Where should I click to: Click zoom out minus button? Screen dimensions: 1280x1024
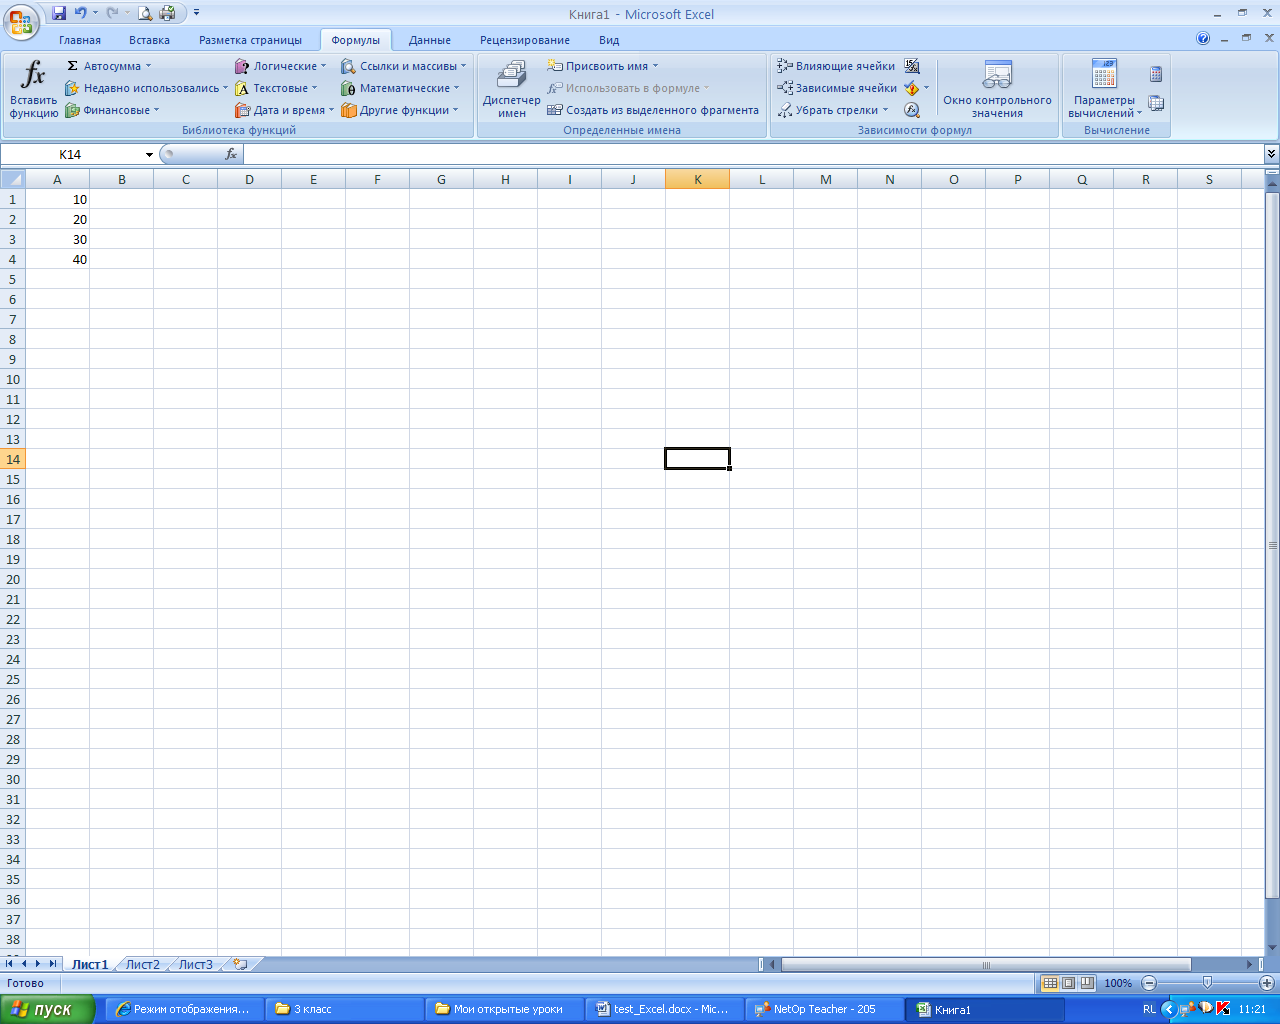pyautogui.click(x=1149, y=983)
